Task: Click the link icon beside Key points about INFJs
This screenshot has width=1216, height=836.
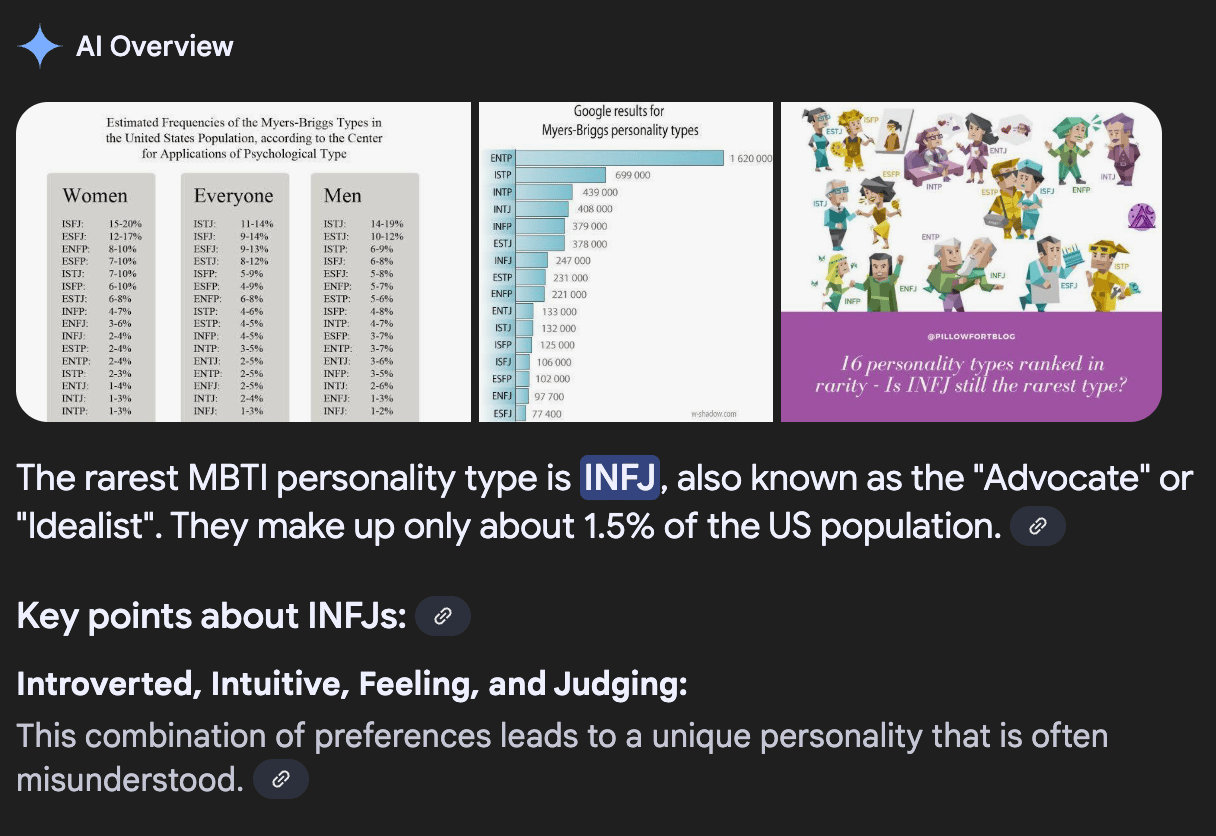Action: pos(442,616)
